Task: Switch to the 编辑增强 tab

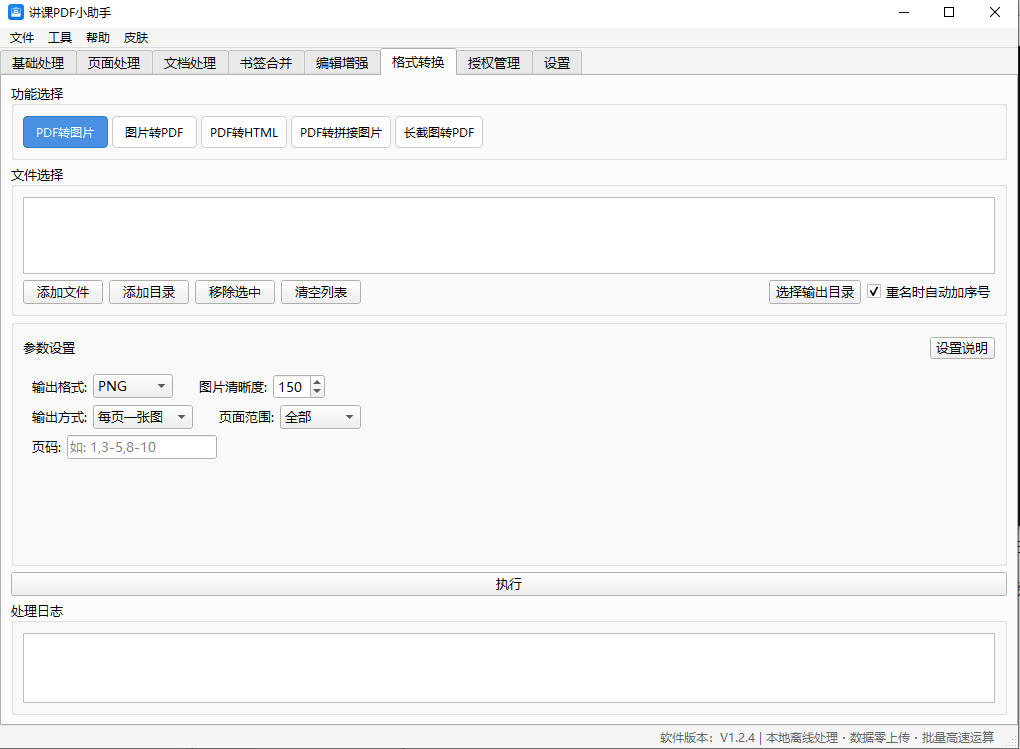Action: click(x=342, y=63)
